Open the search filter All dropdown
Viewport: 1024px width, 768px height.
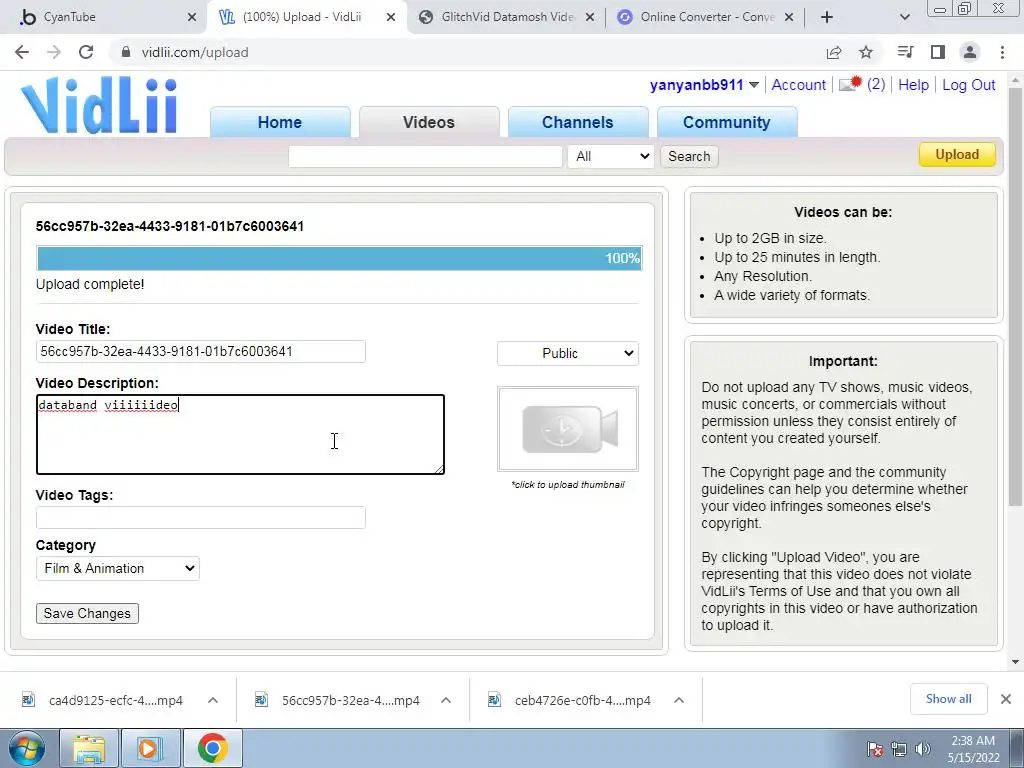[611, 157]
